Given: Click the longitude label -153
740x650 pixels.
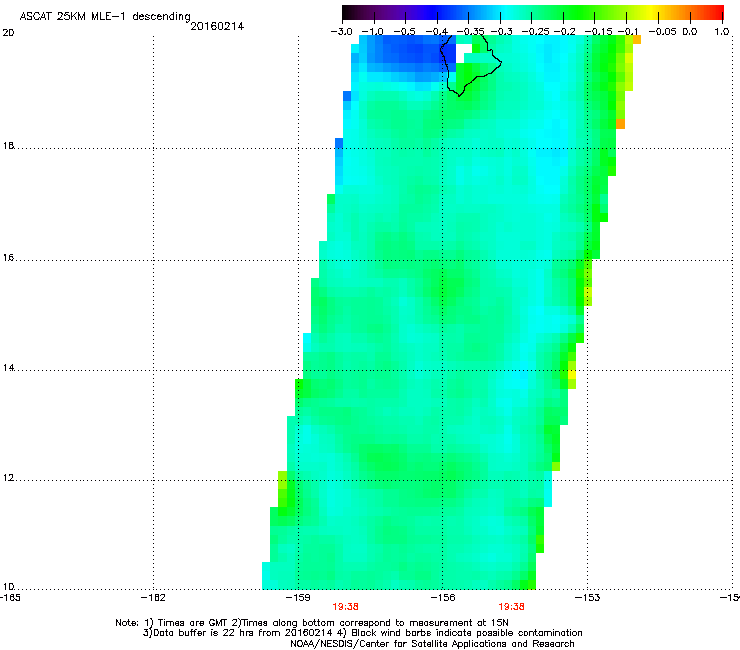Looking at the screenshot, I should click(588, 598).
